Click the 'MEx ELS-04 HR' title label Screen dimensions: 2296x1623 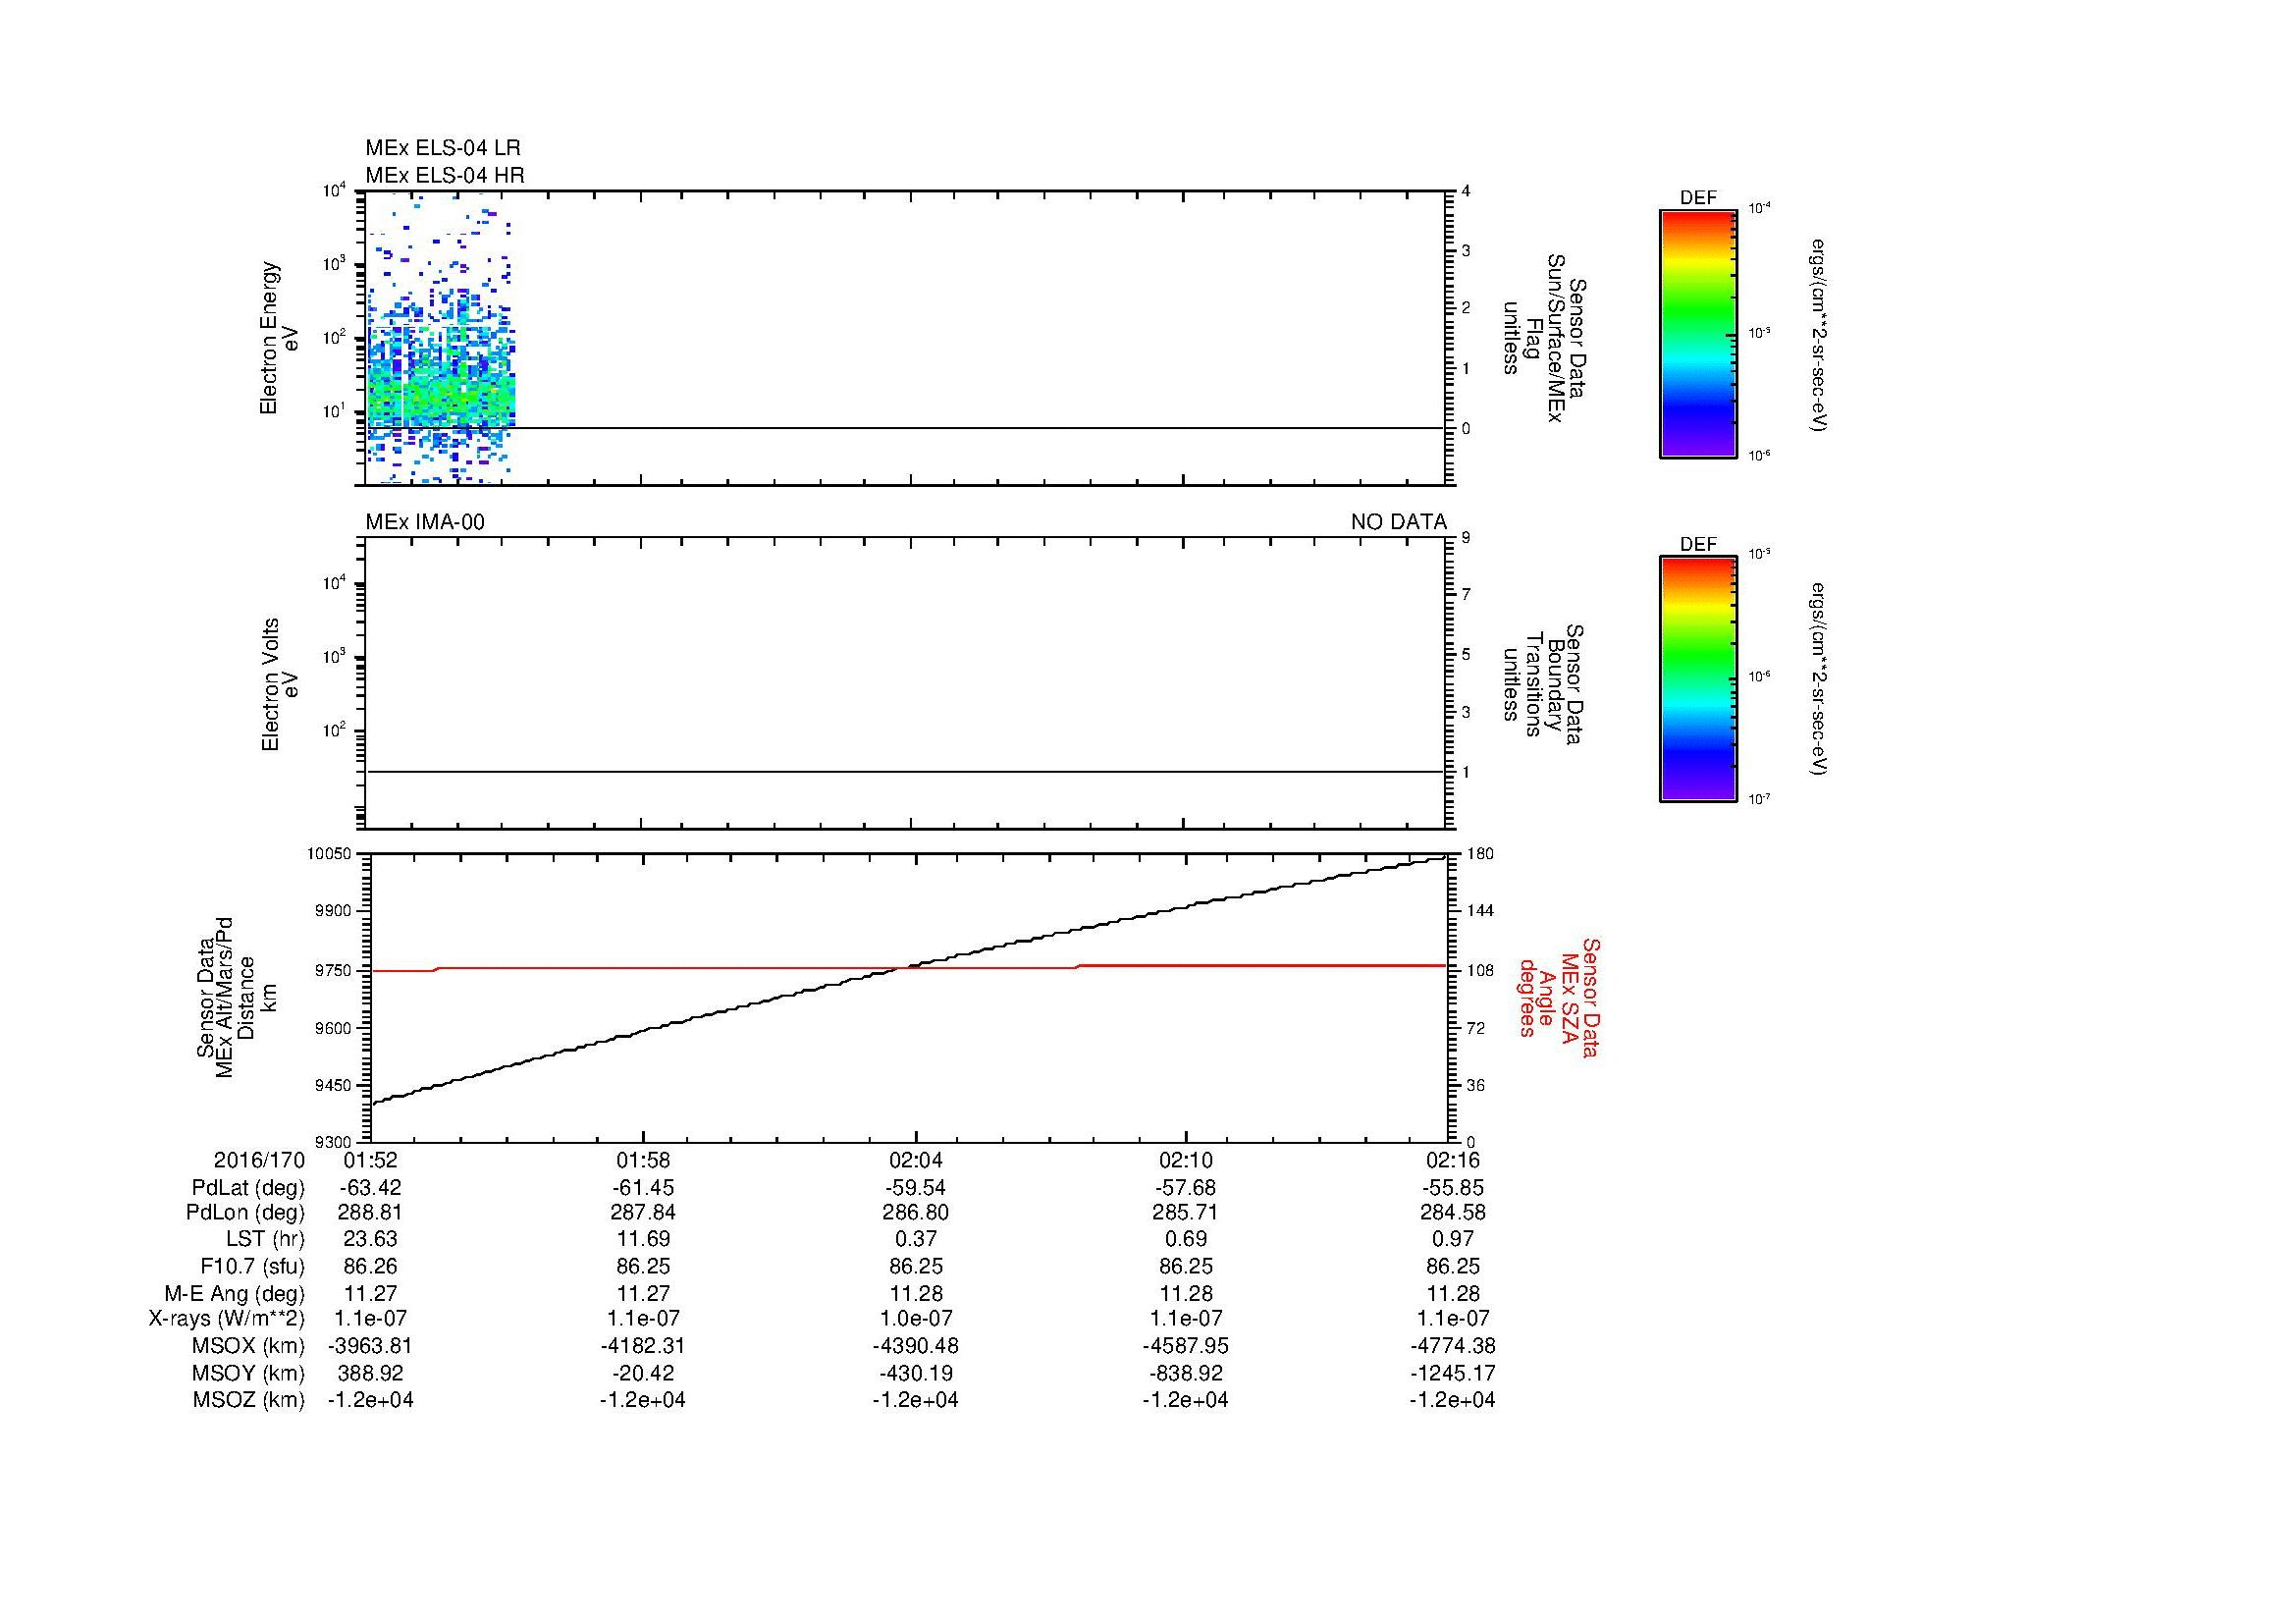(444, 176)
